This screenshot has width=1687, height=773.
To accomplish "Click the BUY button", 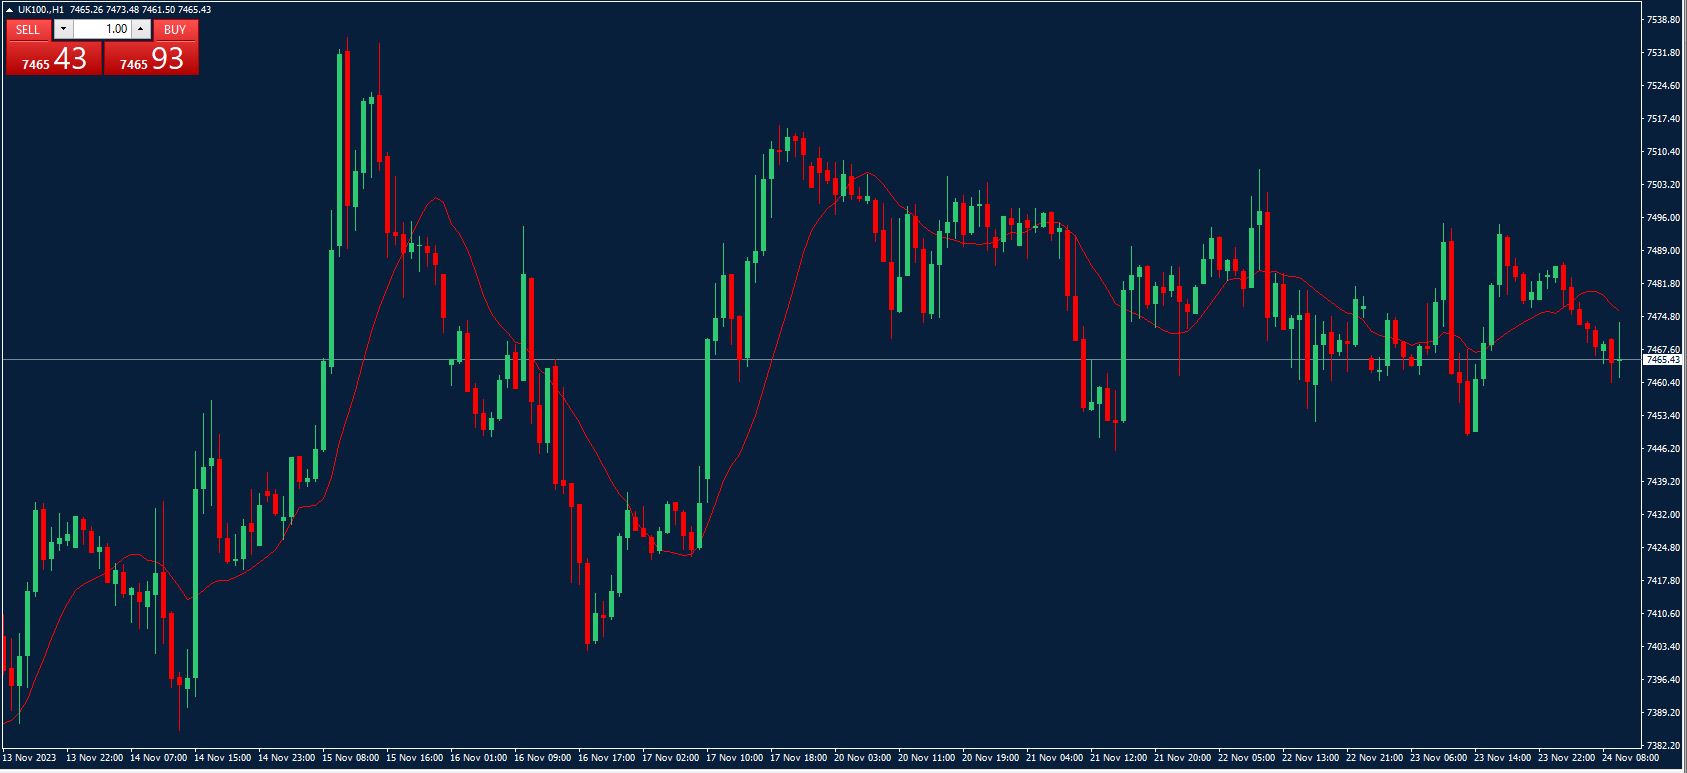I will pos(175,30).
